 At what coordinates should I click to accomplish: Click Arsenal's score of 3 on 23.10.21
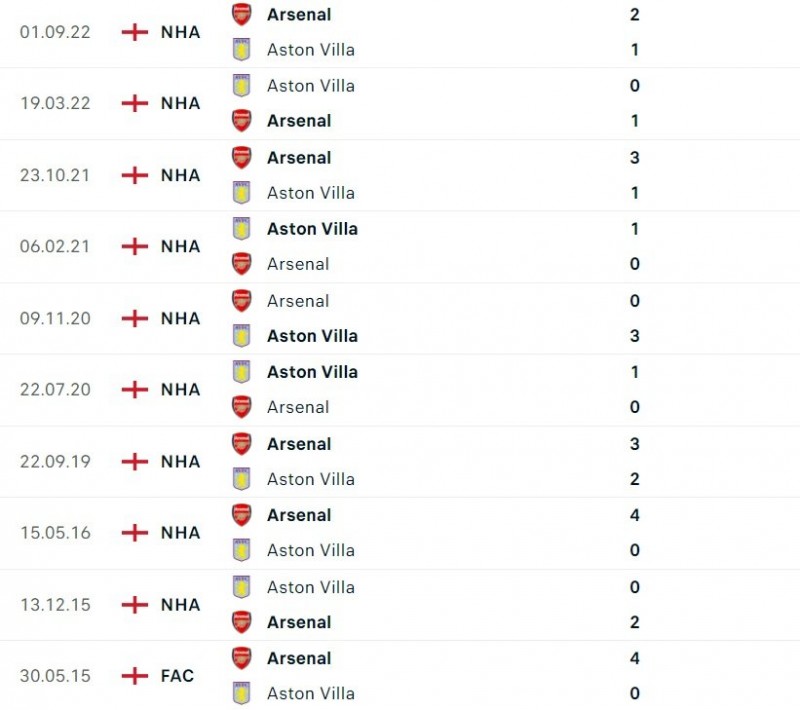pos(635,158)
